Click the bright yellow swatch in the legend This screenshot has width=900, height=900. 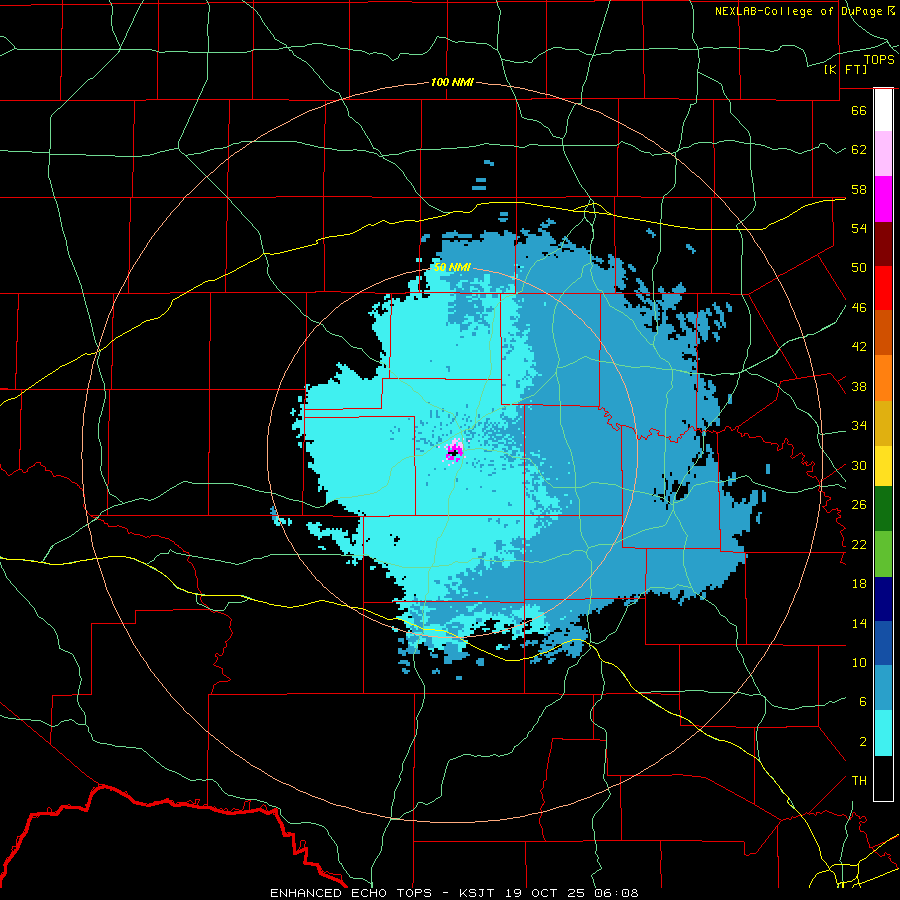coord(883,465)
